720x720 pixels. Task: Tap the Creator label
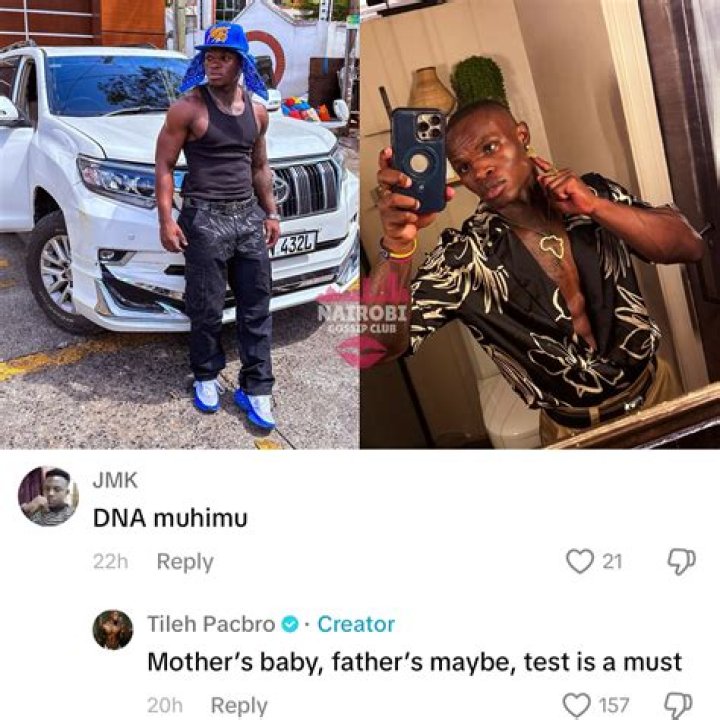point(356,624)
